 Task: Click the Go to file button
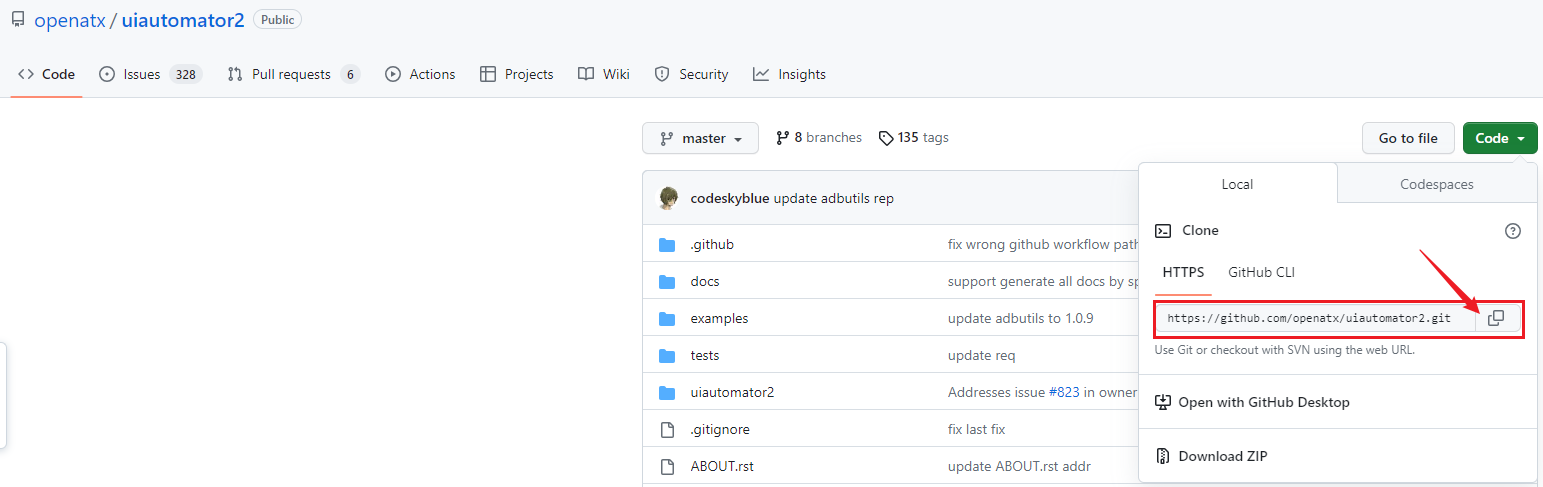pyautogui.click(x=1408, y=138)
